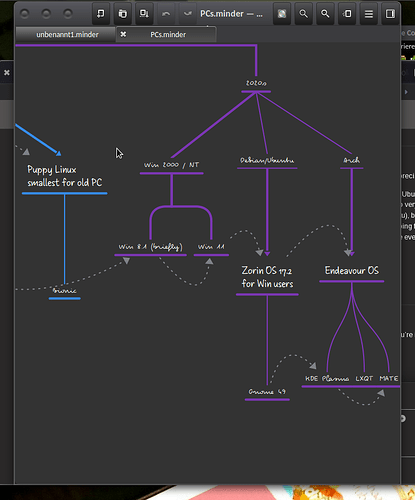Redo the action with the redo arrow
Image resolution: width=415 pixels, height=500 pixels.
click(188, 14)
